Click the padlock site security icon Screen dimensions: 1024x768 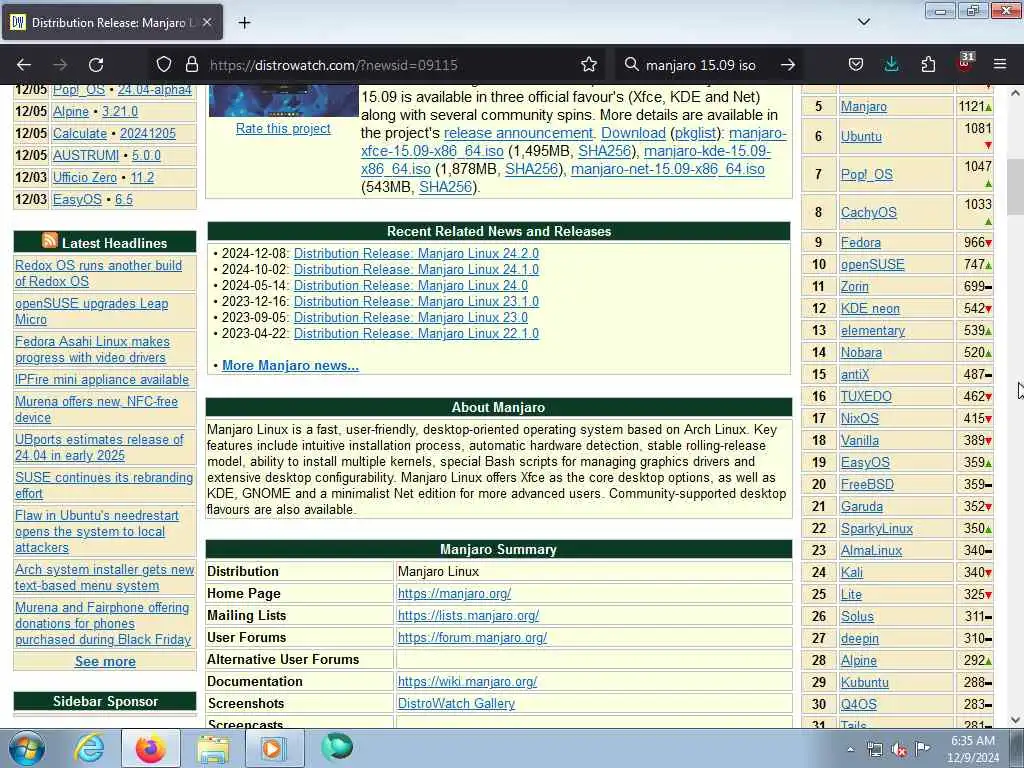[x=191, y=65]
